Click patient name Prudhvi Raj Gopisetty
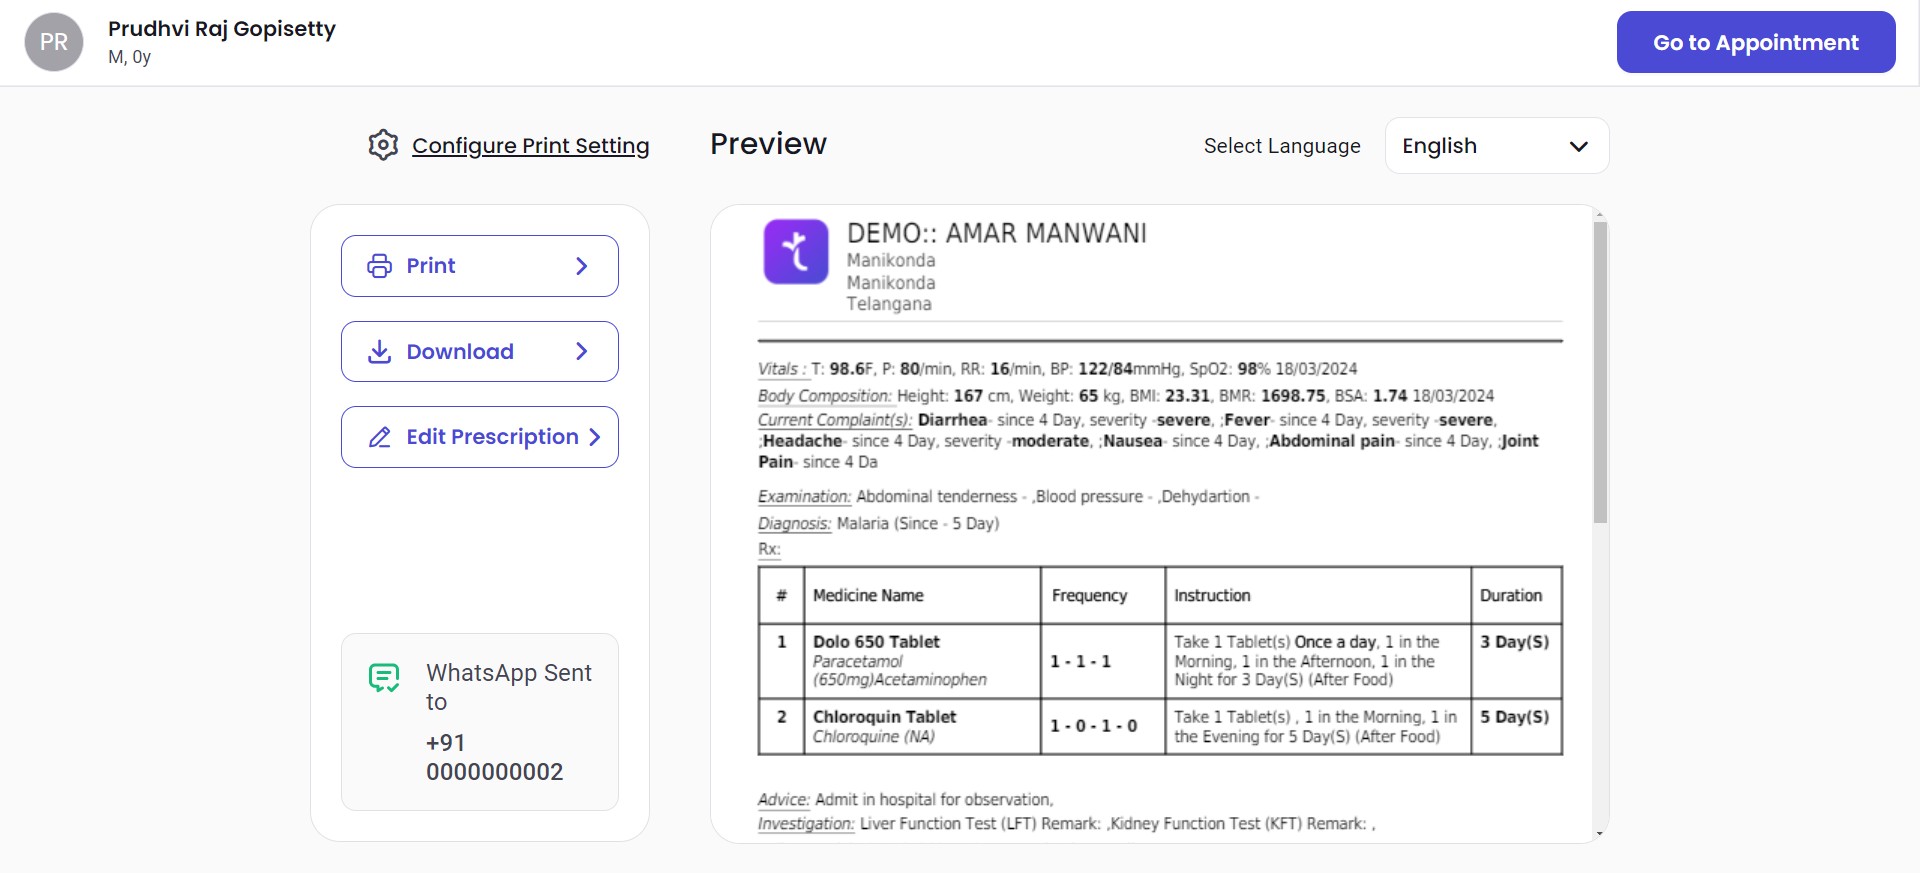This screenshot has width=1920, height=873. click(222, 29)
